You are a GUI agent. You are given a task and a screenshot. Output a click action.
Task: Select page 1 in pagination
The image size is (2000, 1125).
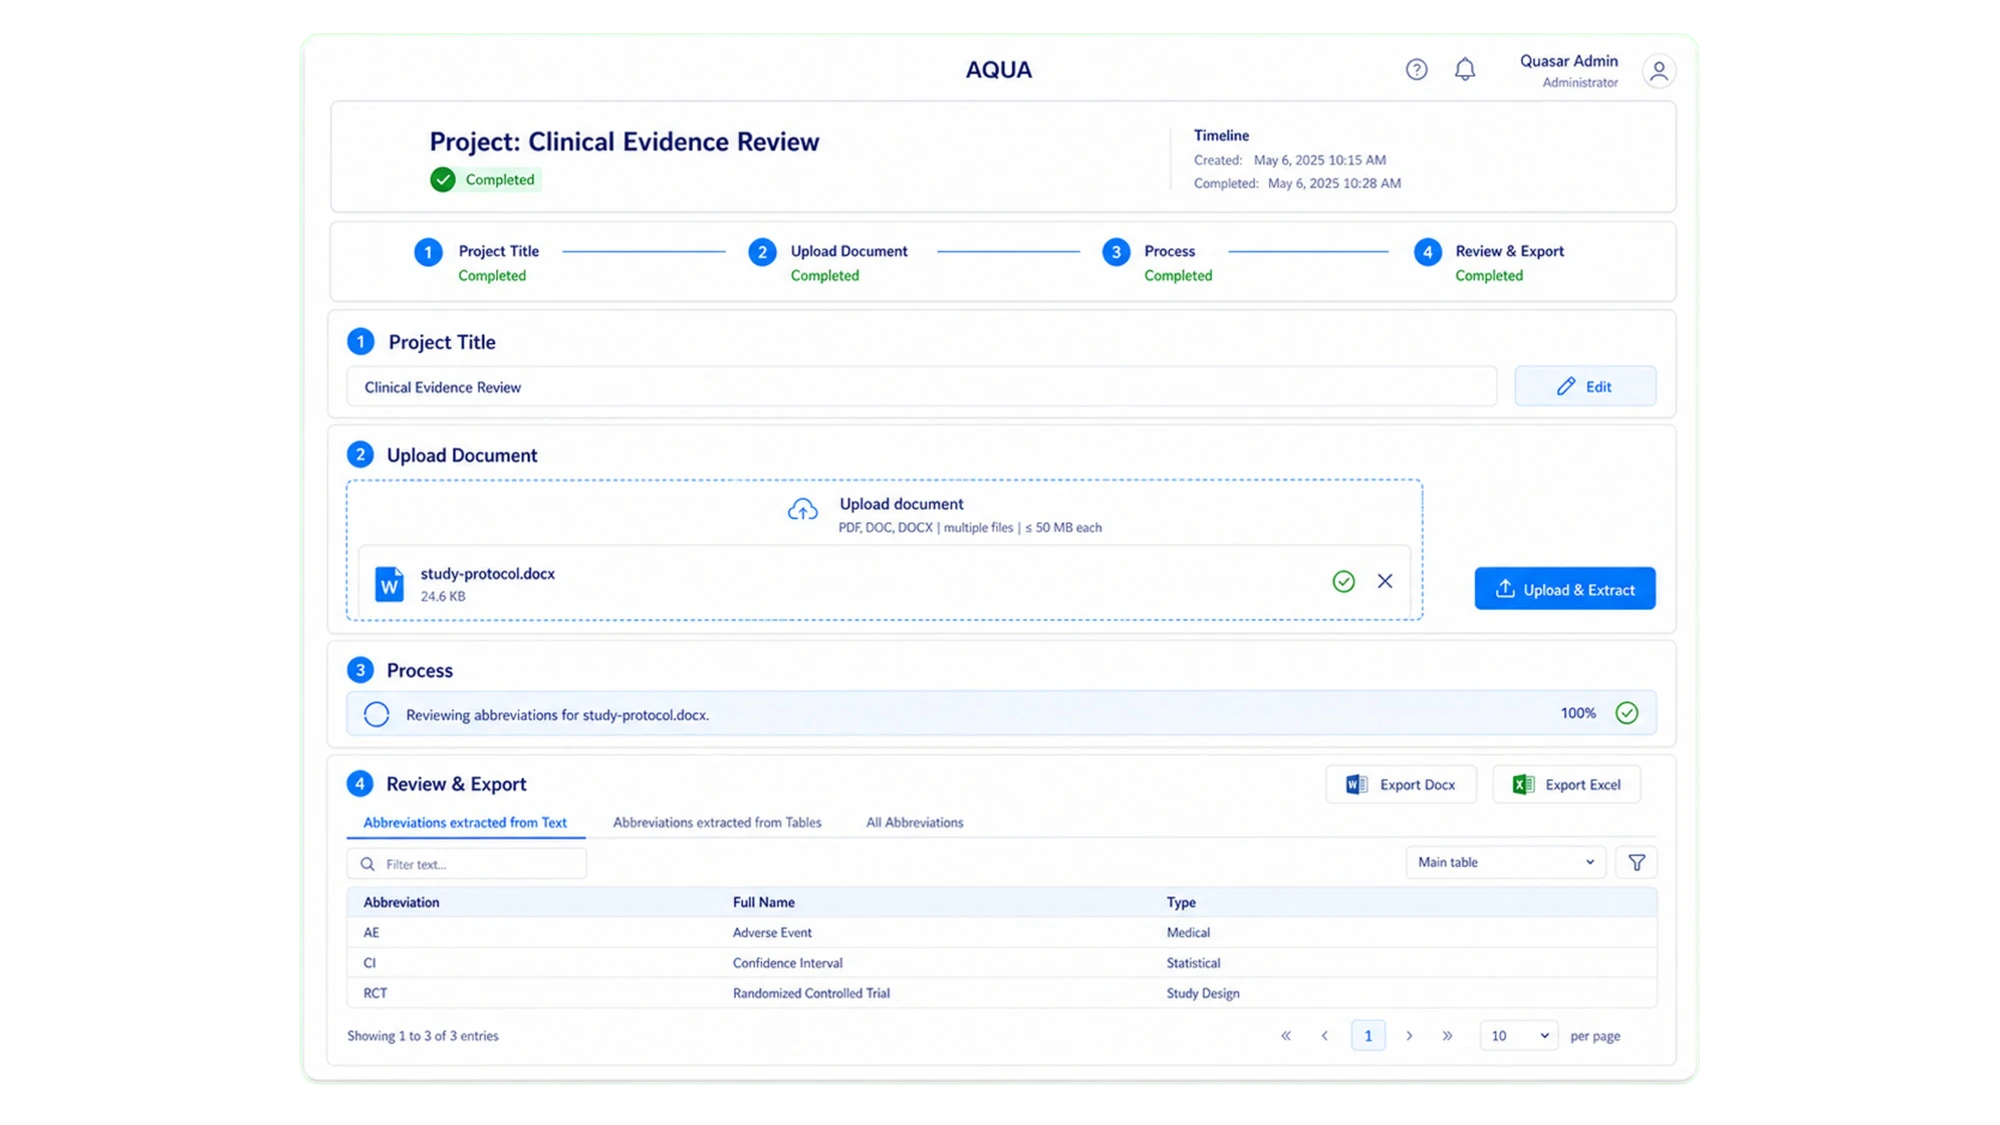pos(1367,1036)
